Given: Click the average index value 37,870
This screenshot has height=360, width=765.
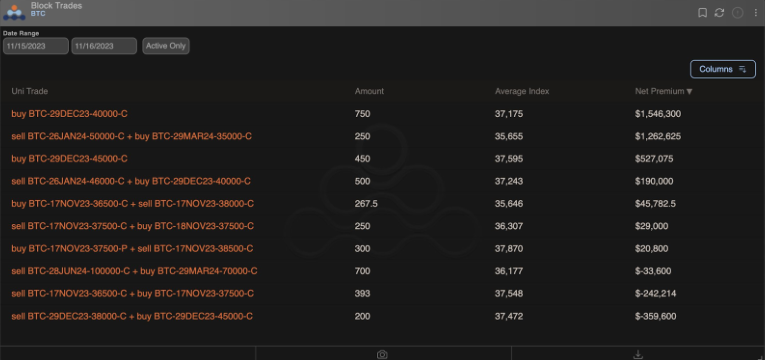Looking at the screenshot, I should tap(509, 248).
